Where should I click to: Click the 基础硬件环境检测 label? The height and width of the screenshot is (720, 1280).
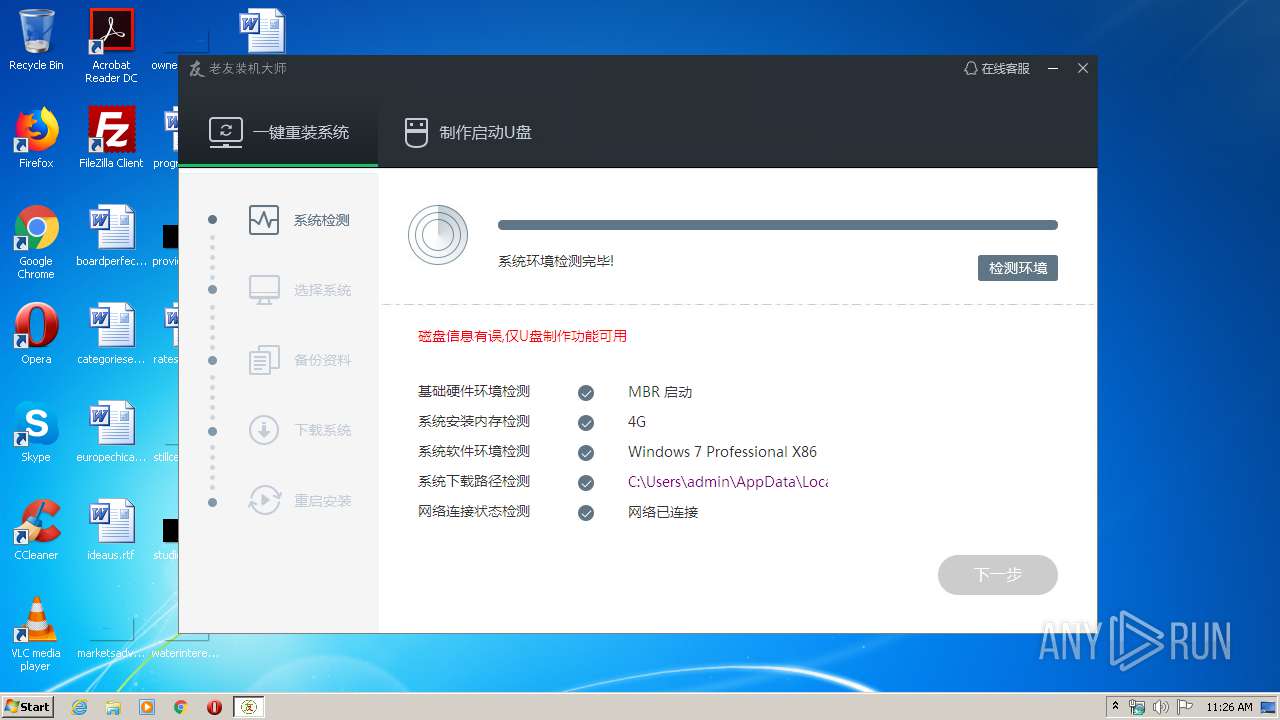pyautogui.click(x=474, y=391)
